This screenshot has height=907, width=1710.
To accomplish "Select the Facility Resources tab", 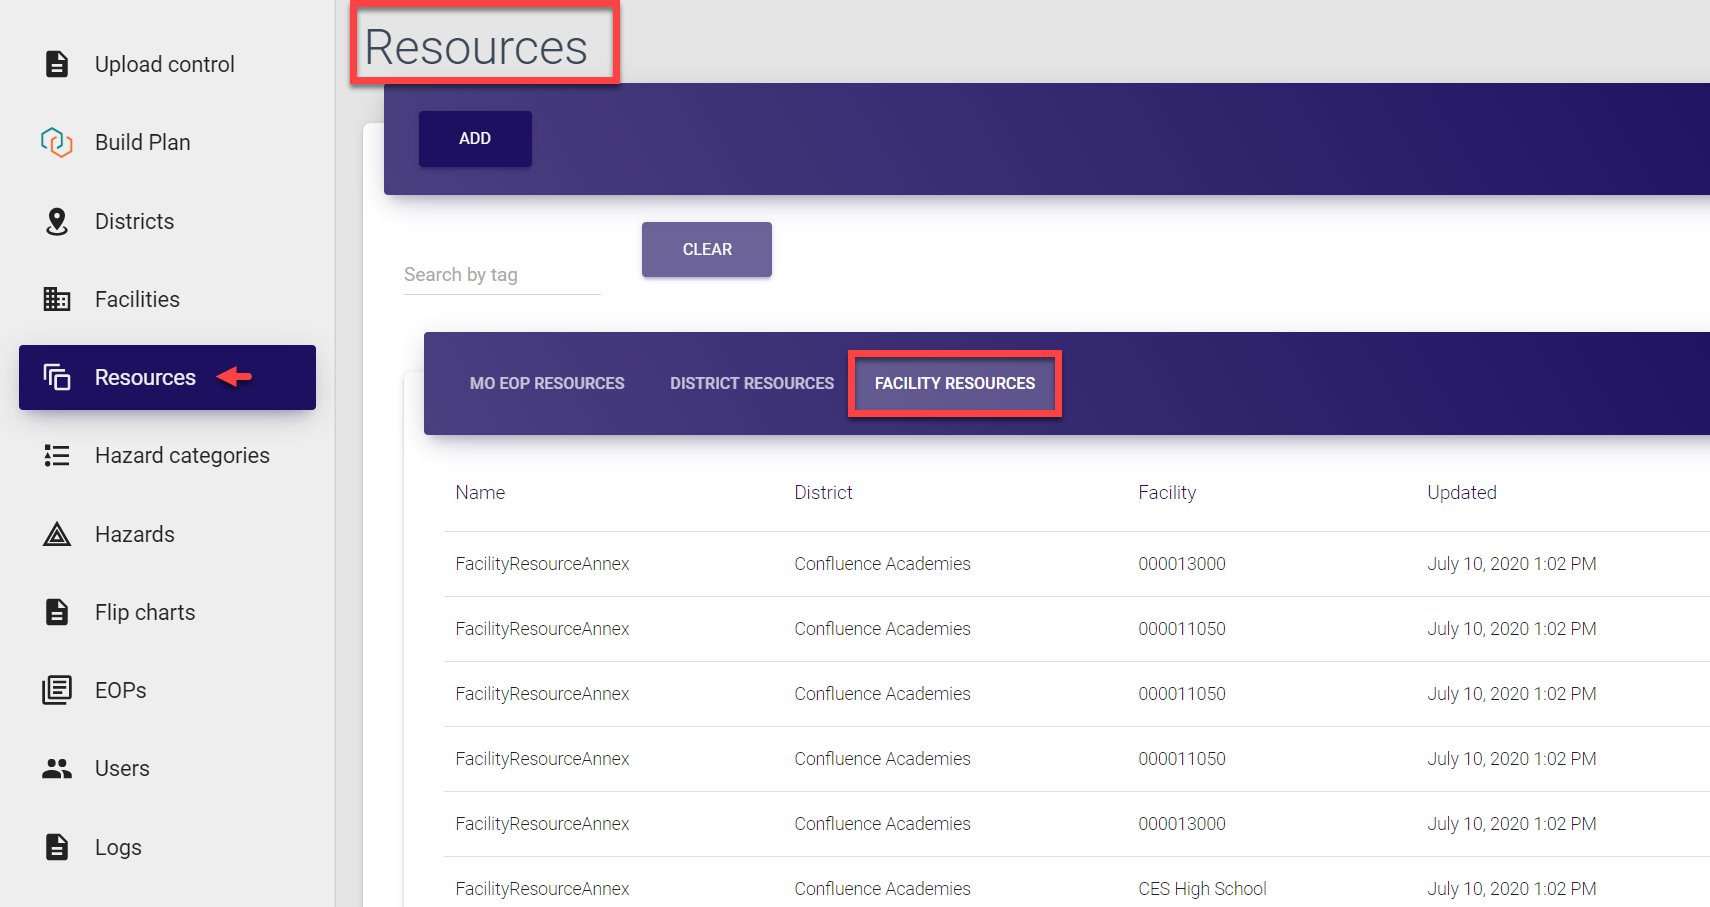I will 954,383.
